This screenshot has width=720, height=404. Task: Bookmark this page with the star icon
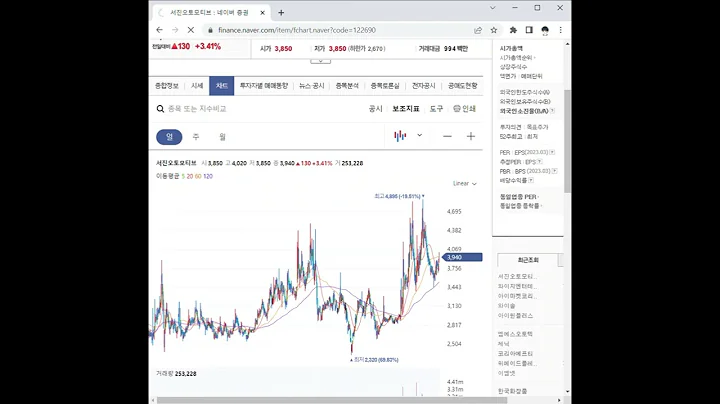tap(494, 30)
